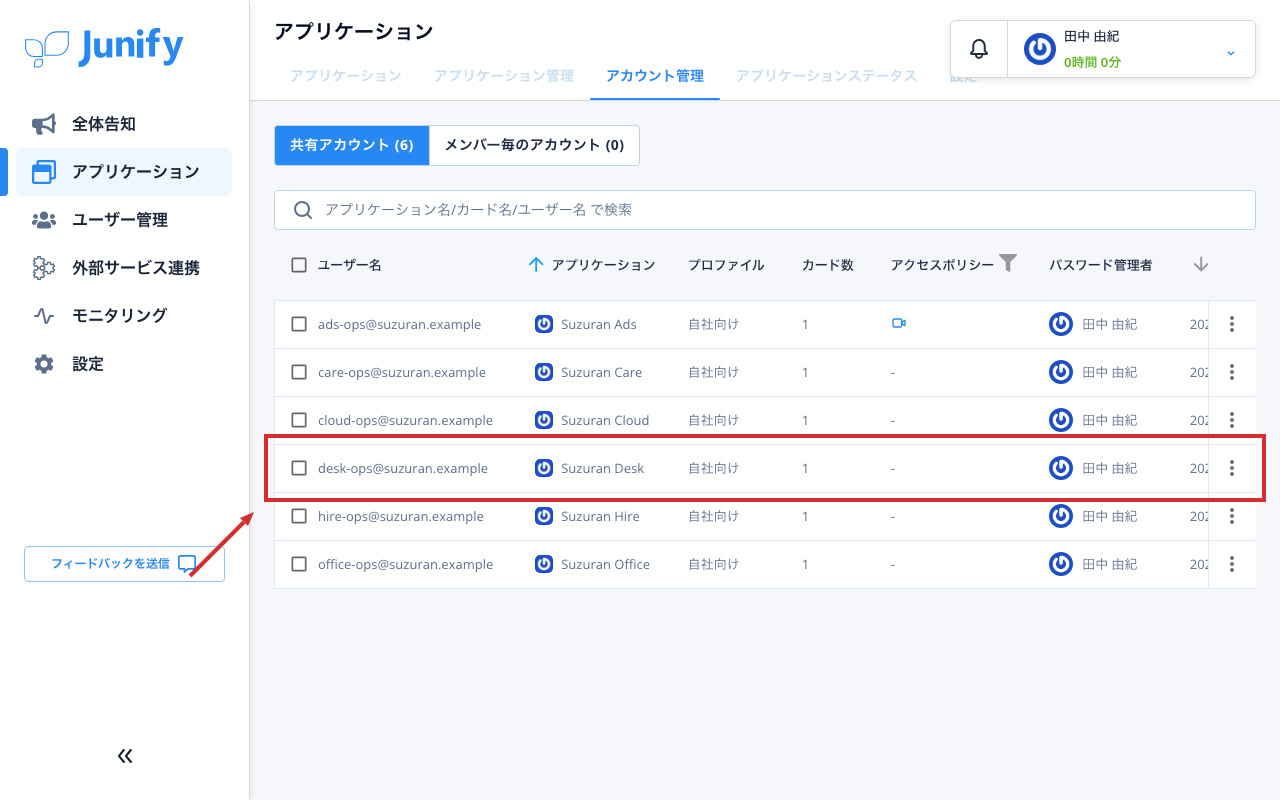
Task: Open 外部サービス連携 in sidebar
Action: (x=124, y=268)
